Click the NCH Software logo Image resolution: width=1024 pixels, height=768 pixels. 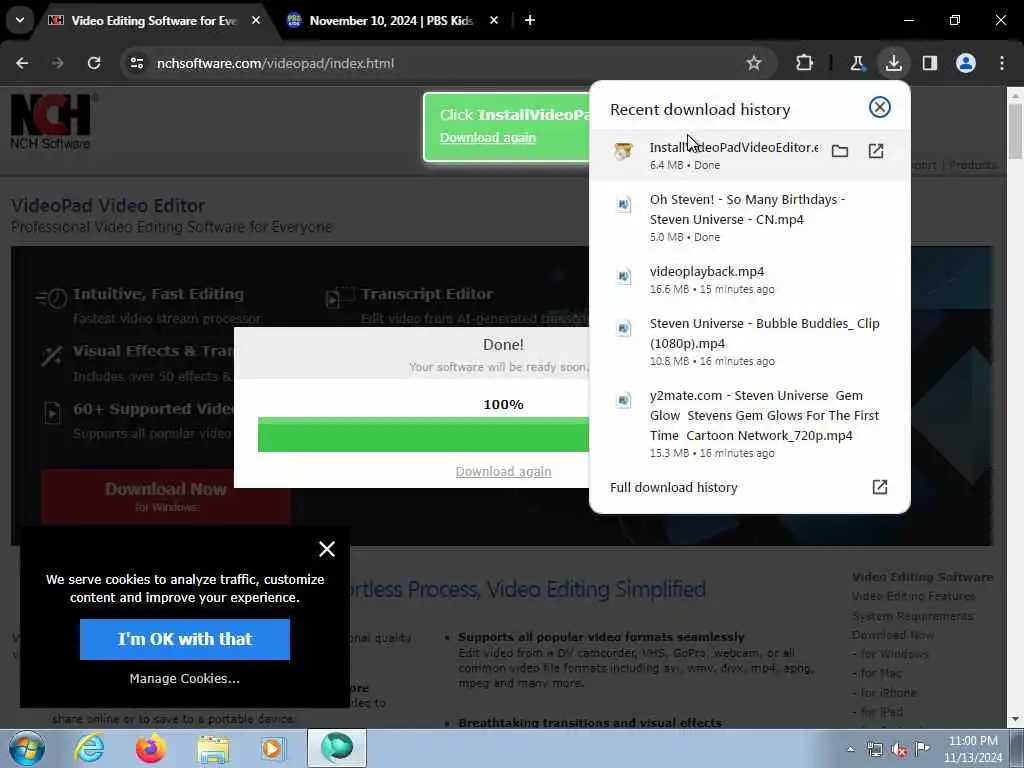[54, 121]
